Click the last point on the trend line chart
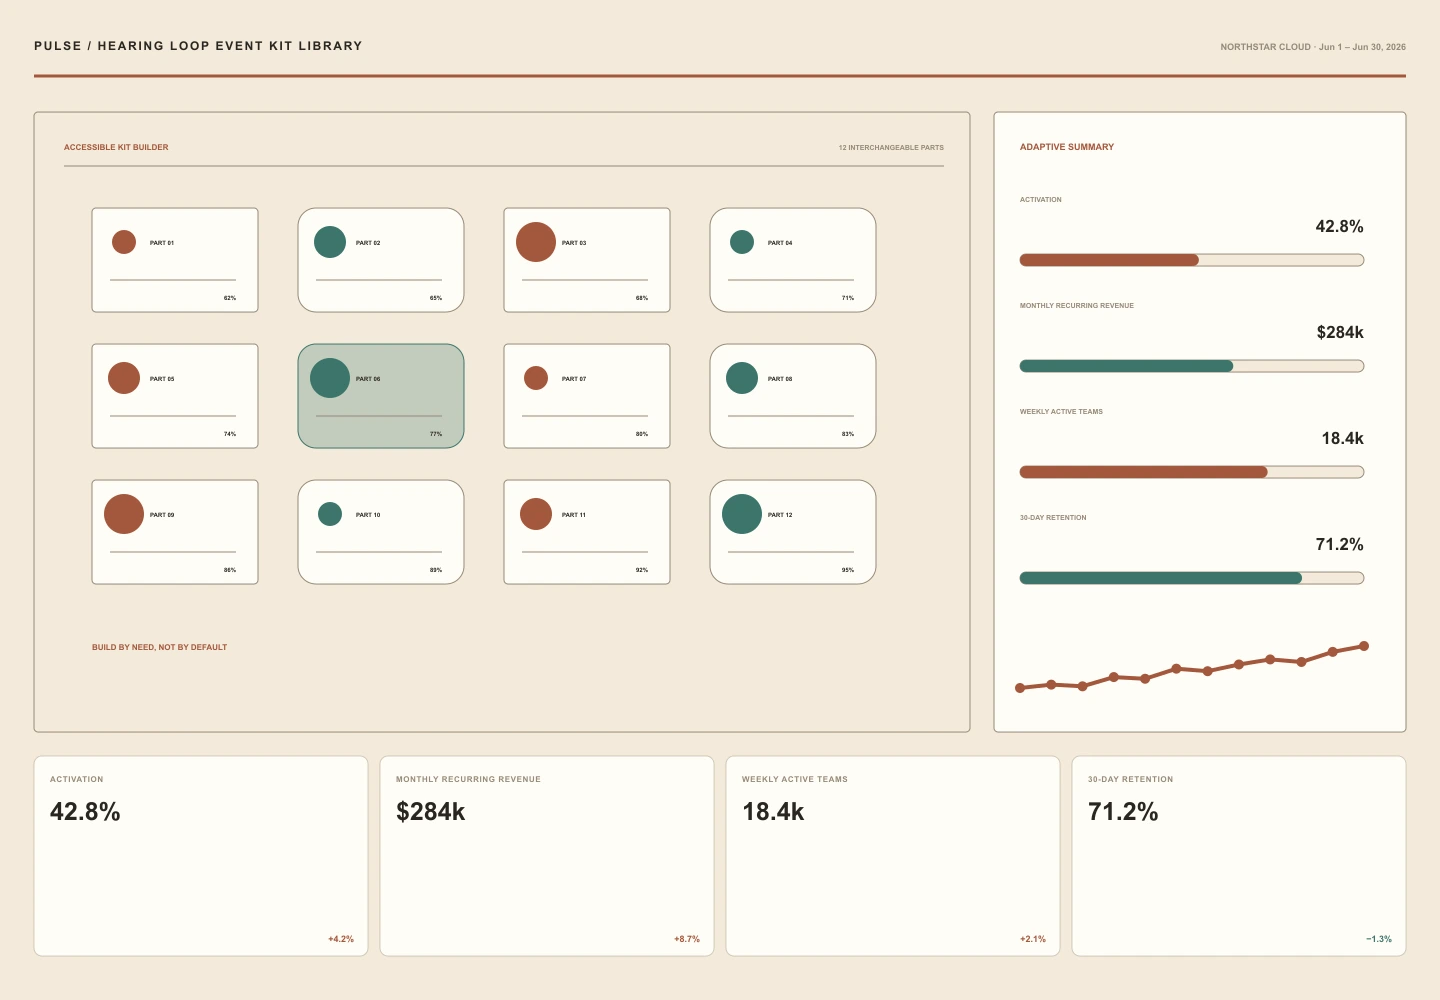The height and width of the screenshot is (1000, 1440). coord(1364,646)
